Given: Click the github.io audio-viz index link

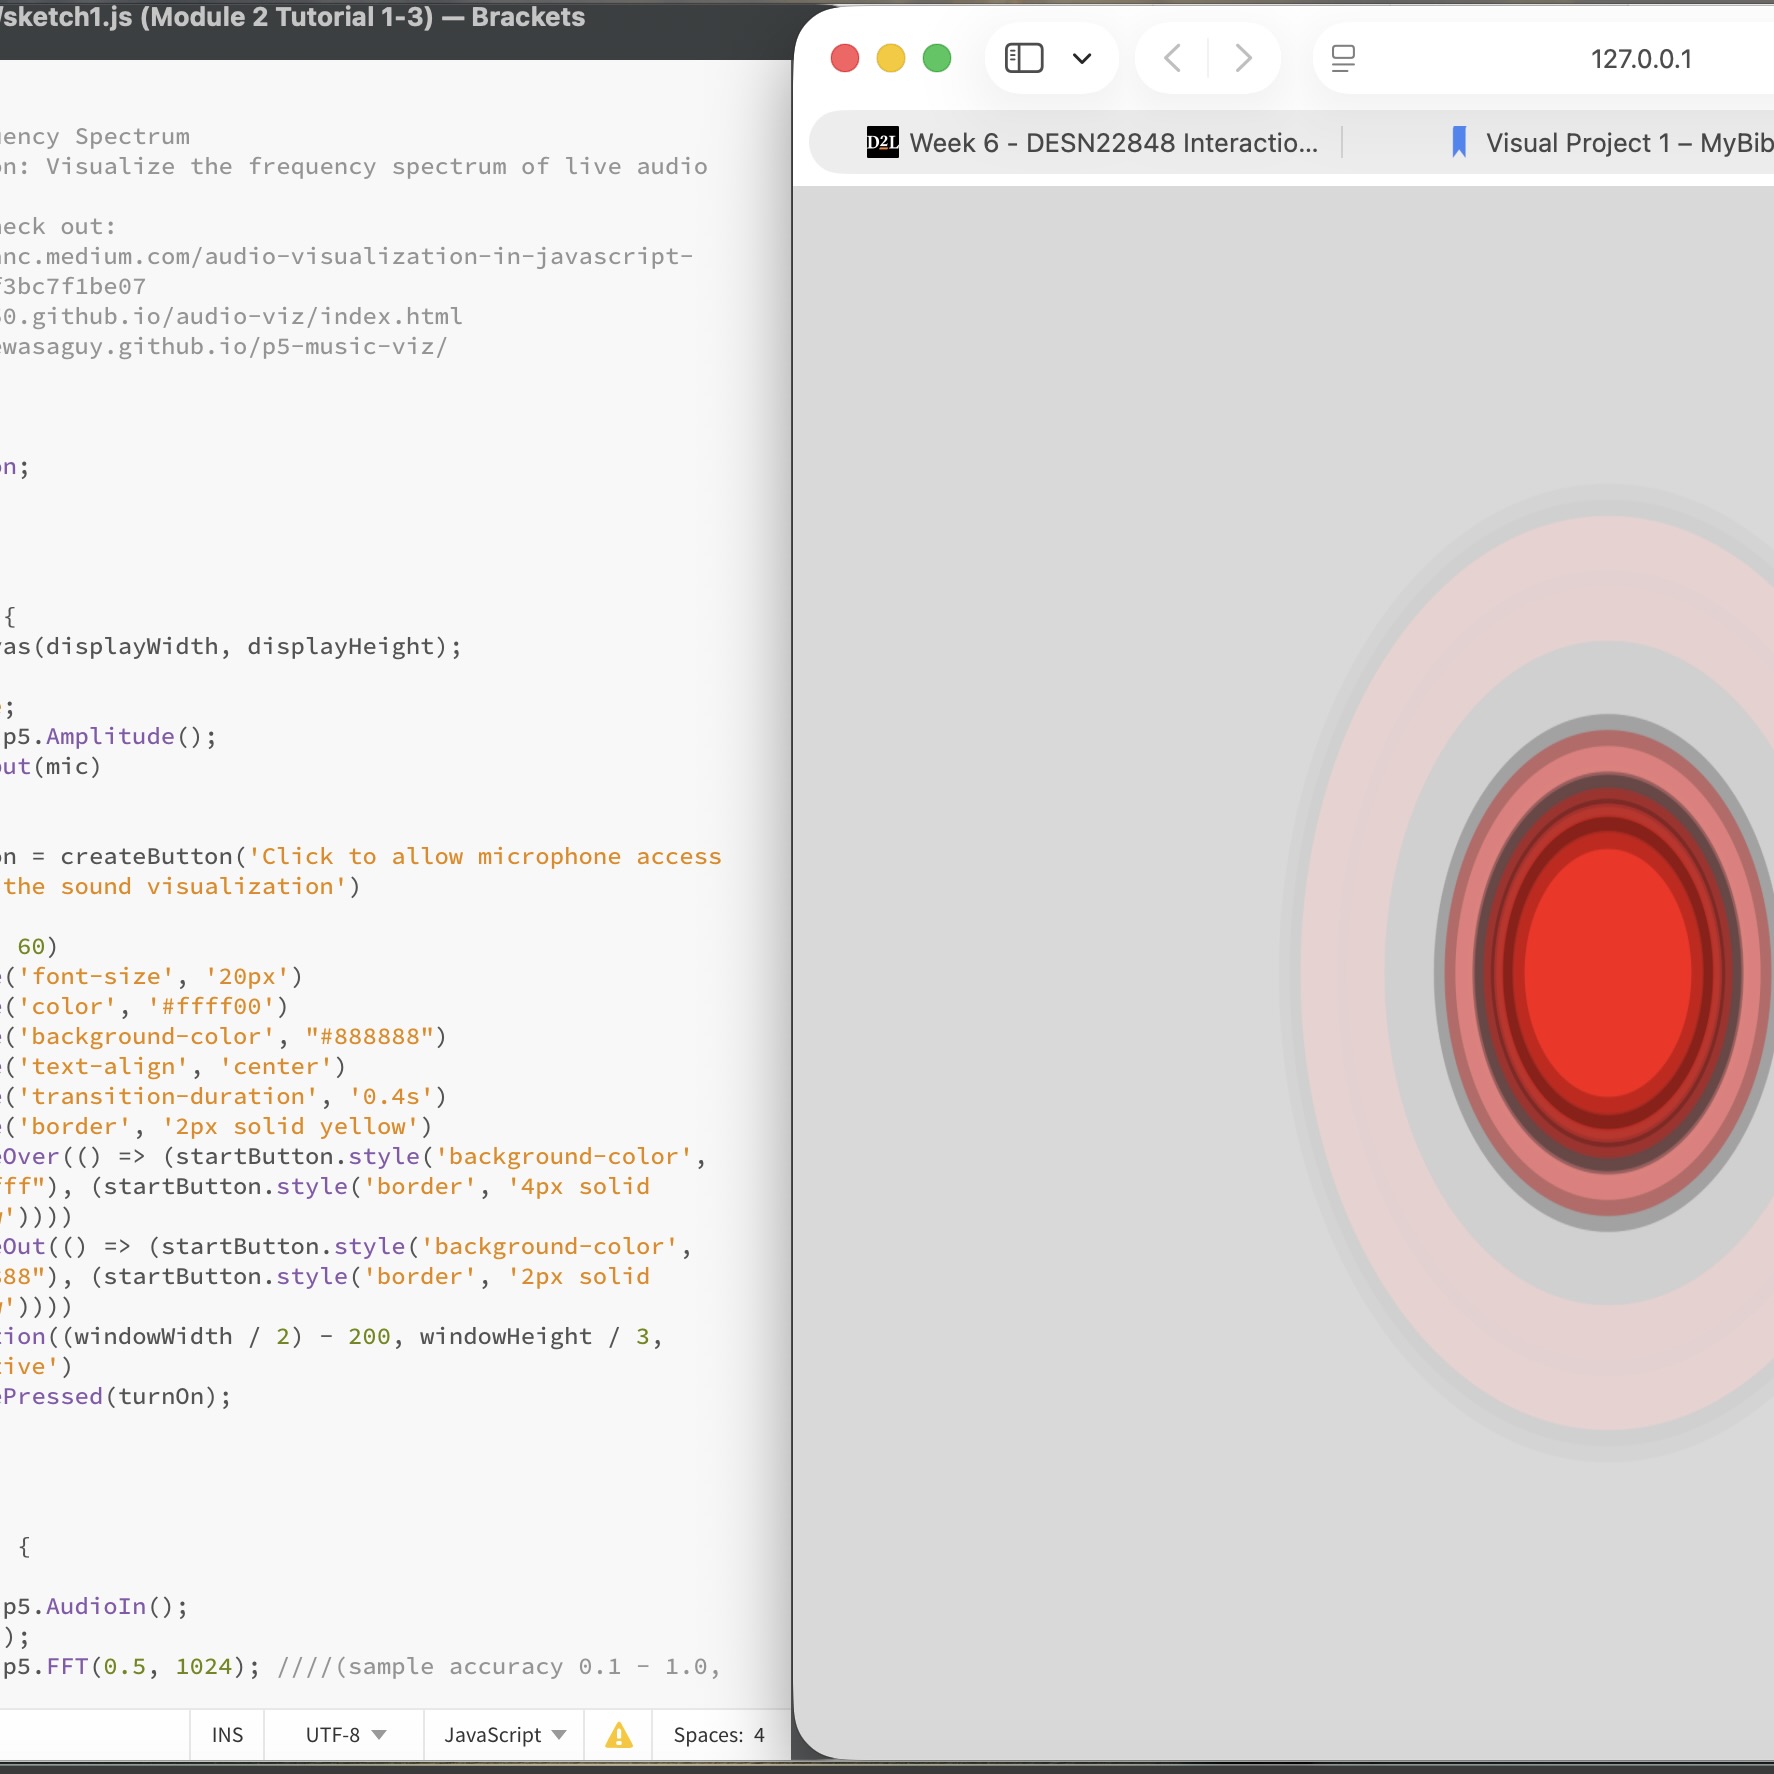Looking at the screenshot, I should [x=230, y=316].
